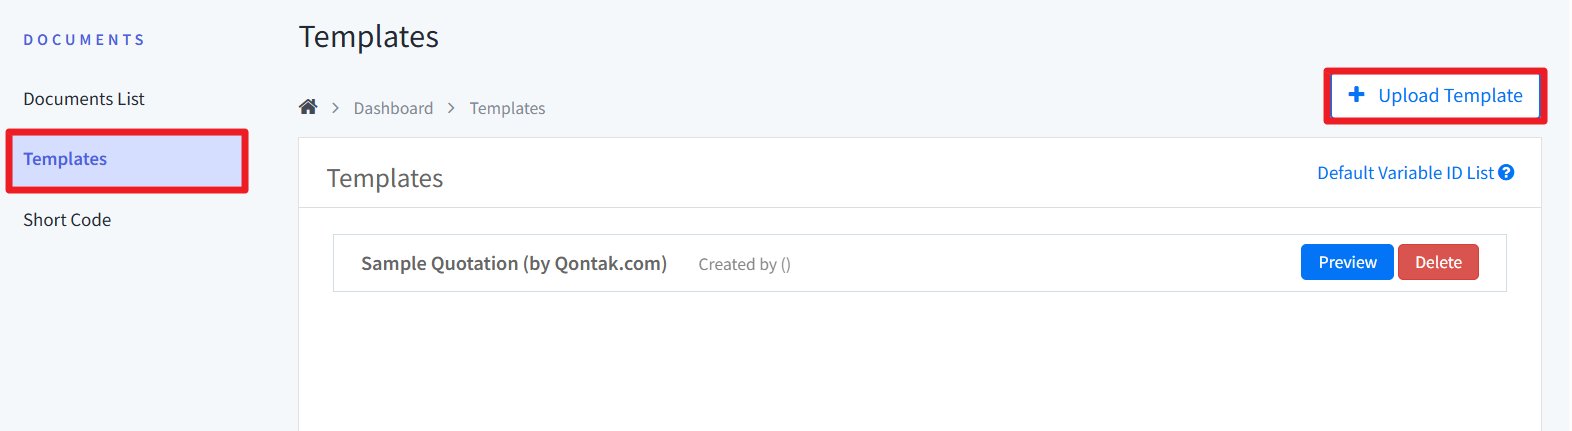Delete the Sample Quotation template
1572x431 pixels.
(1437, 262)
